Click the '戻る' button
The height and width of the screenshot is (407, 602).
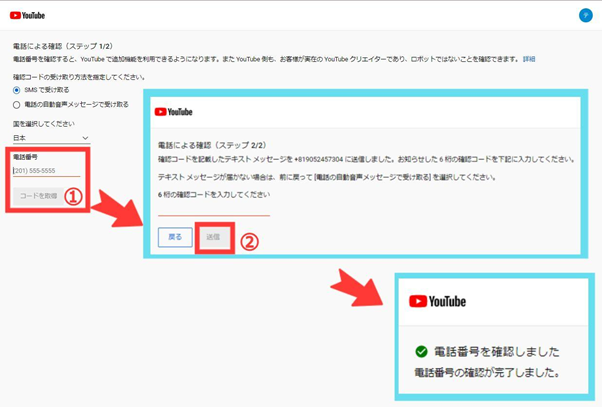point(175,237)
